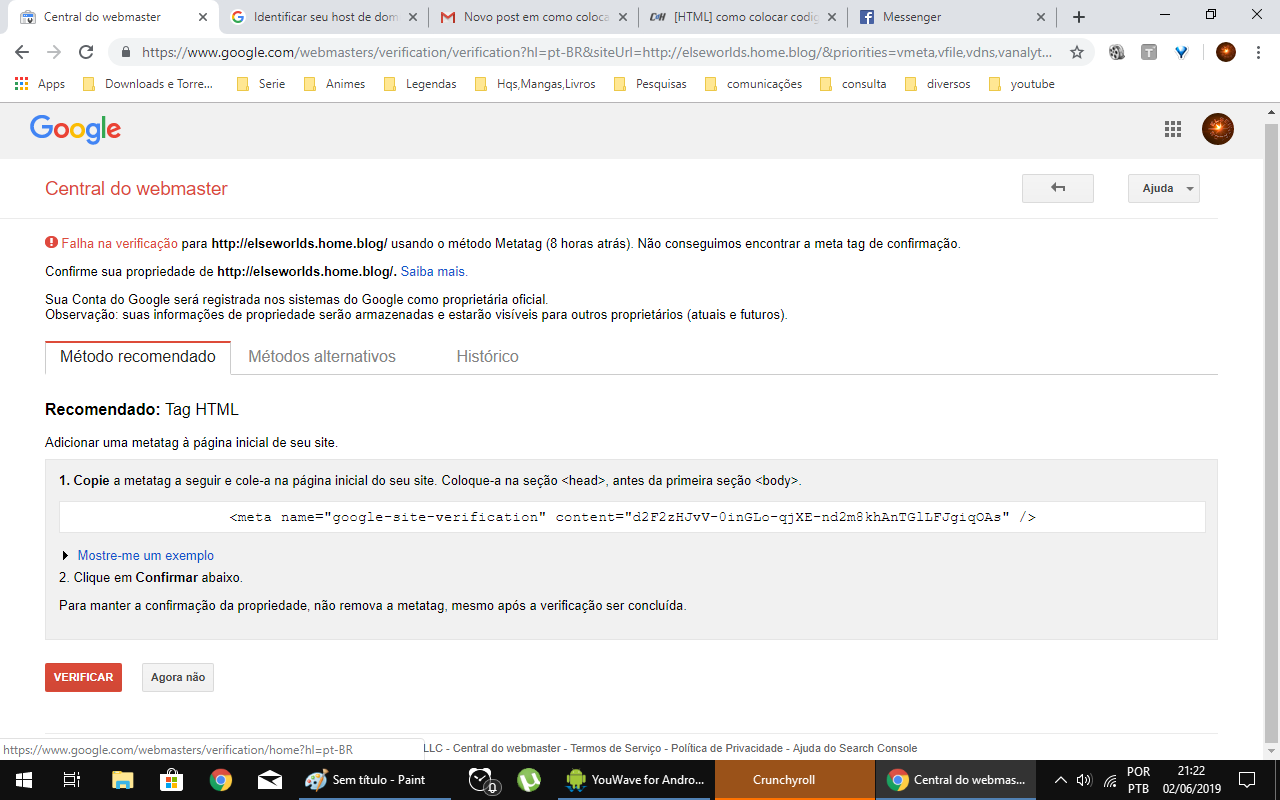Open the Ajuda dropdown
The image size is (1280, 800).
click(x=1164, y=188)
